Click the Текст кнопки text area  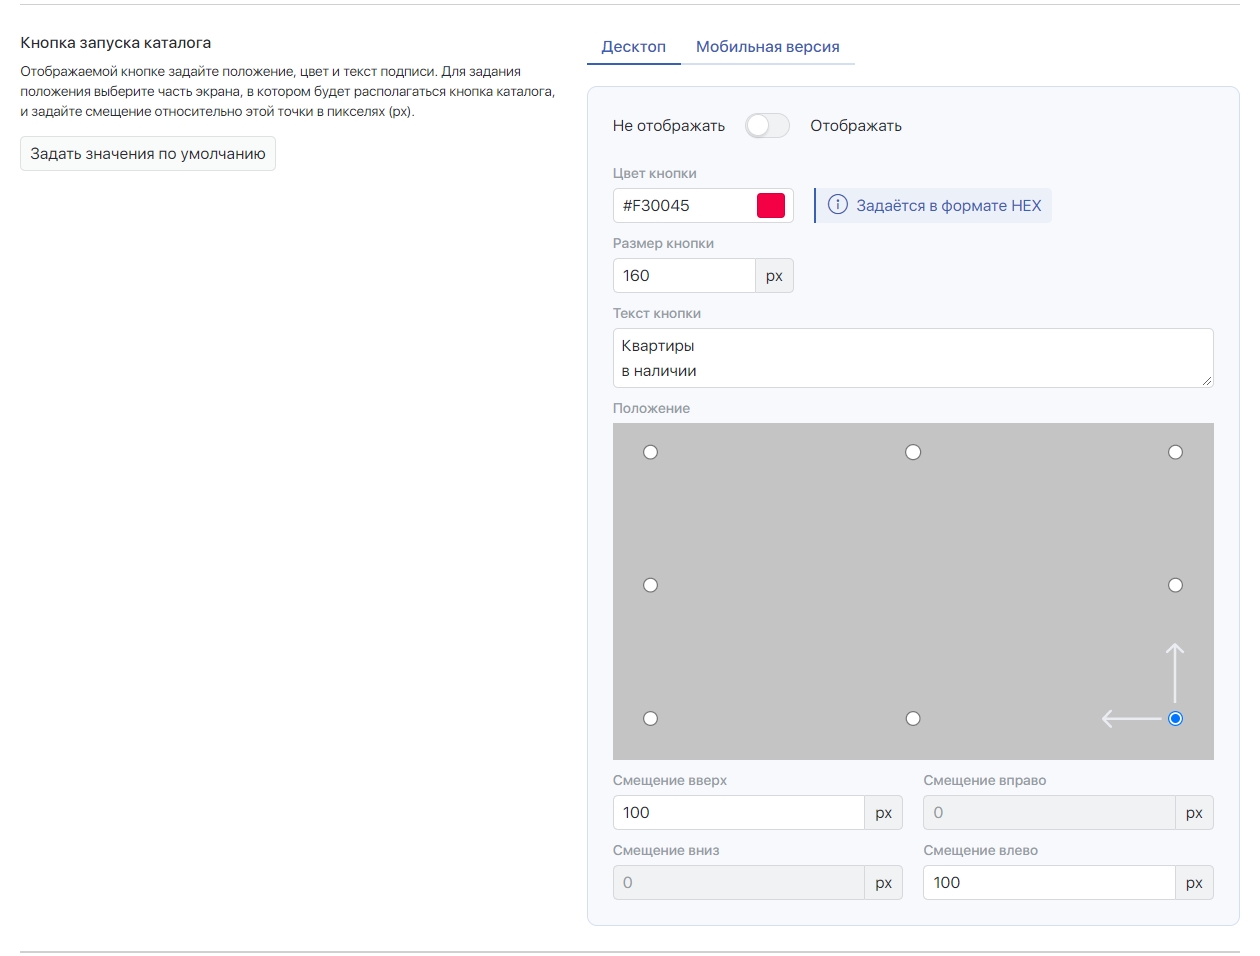tap(912, 358)
